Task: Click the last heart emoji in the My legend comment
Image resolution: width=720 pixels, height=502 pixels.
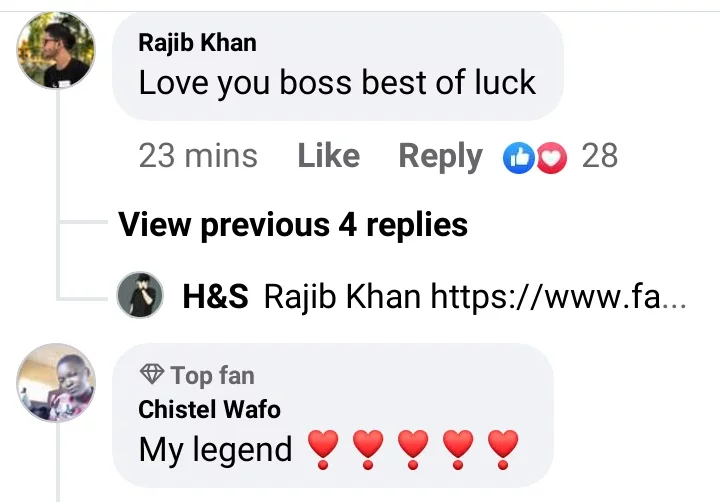Action: [x=503, y=449]
